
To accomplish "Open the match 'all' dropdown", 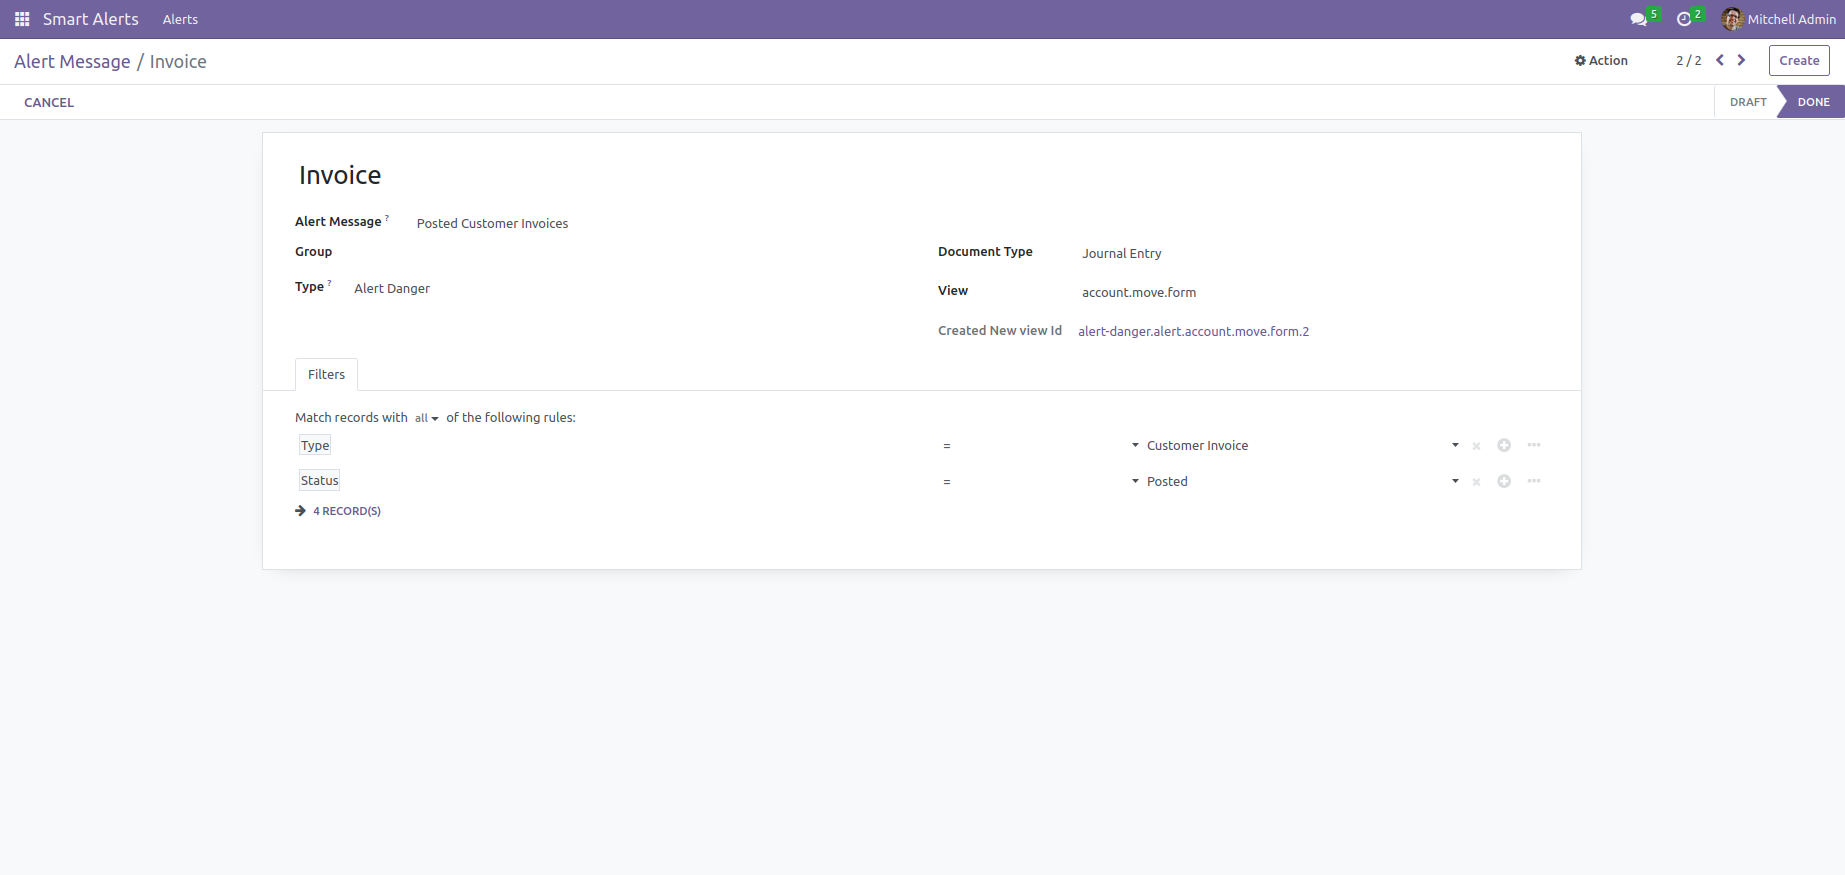I will pyautogui.click(x=427, y=418).
